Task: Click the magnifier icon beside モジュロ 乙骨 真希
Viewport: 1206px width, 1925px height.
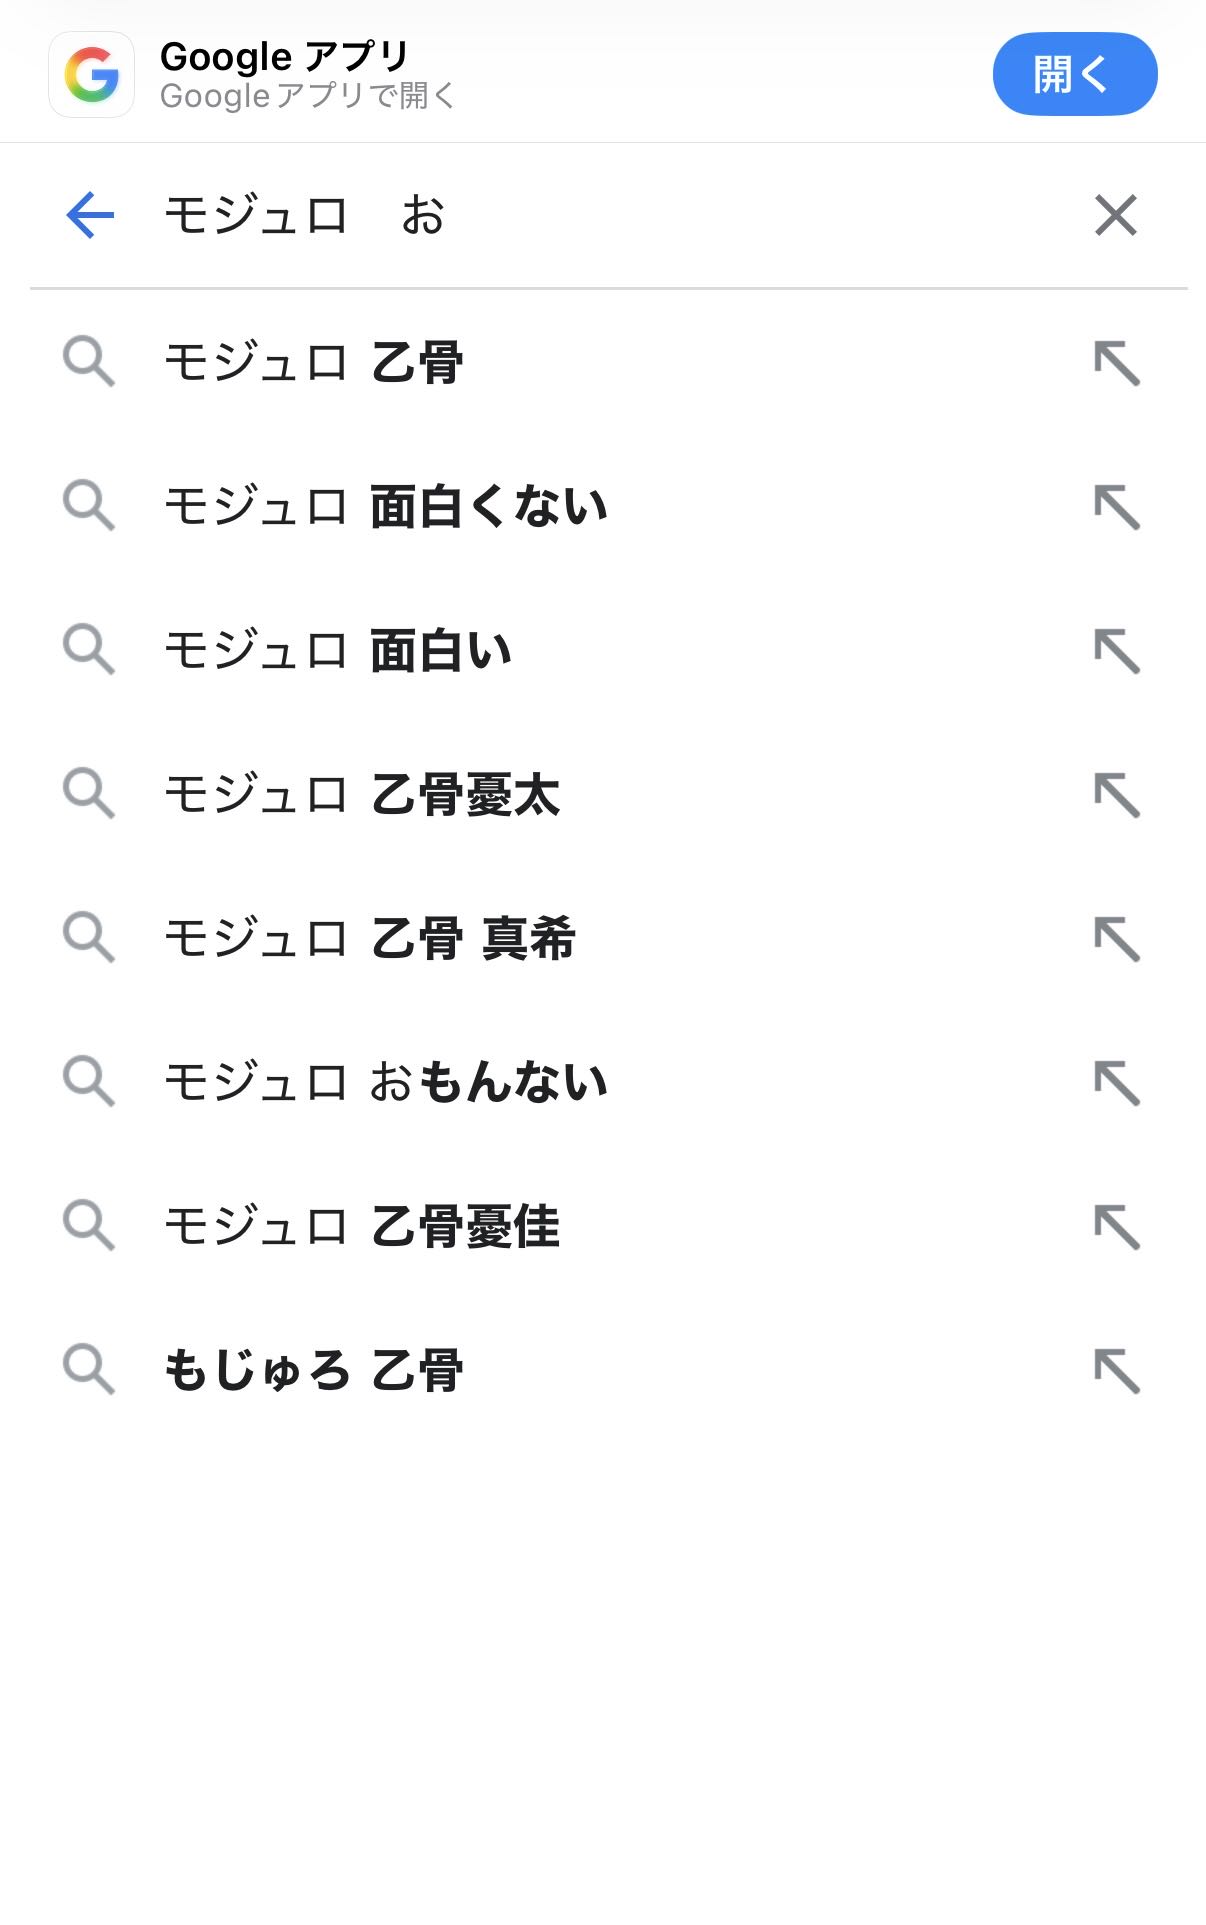Action: tap(89, 938)
